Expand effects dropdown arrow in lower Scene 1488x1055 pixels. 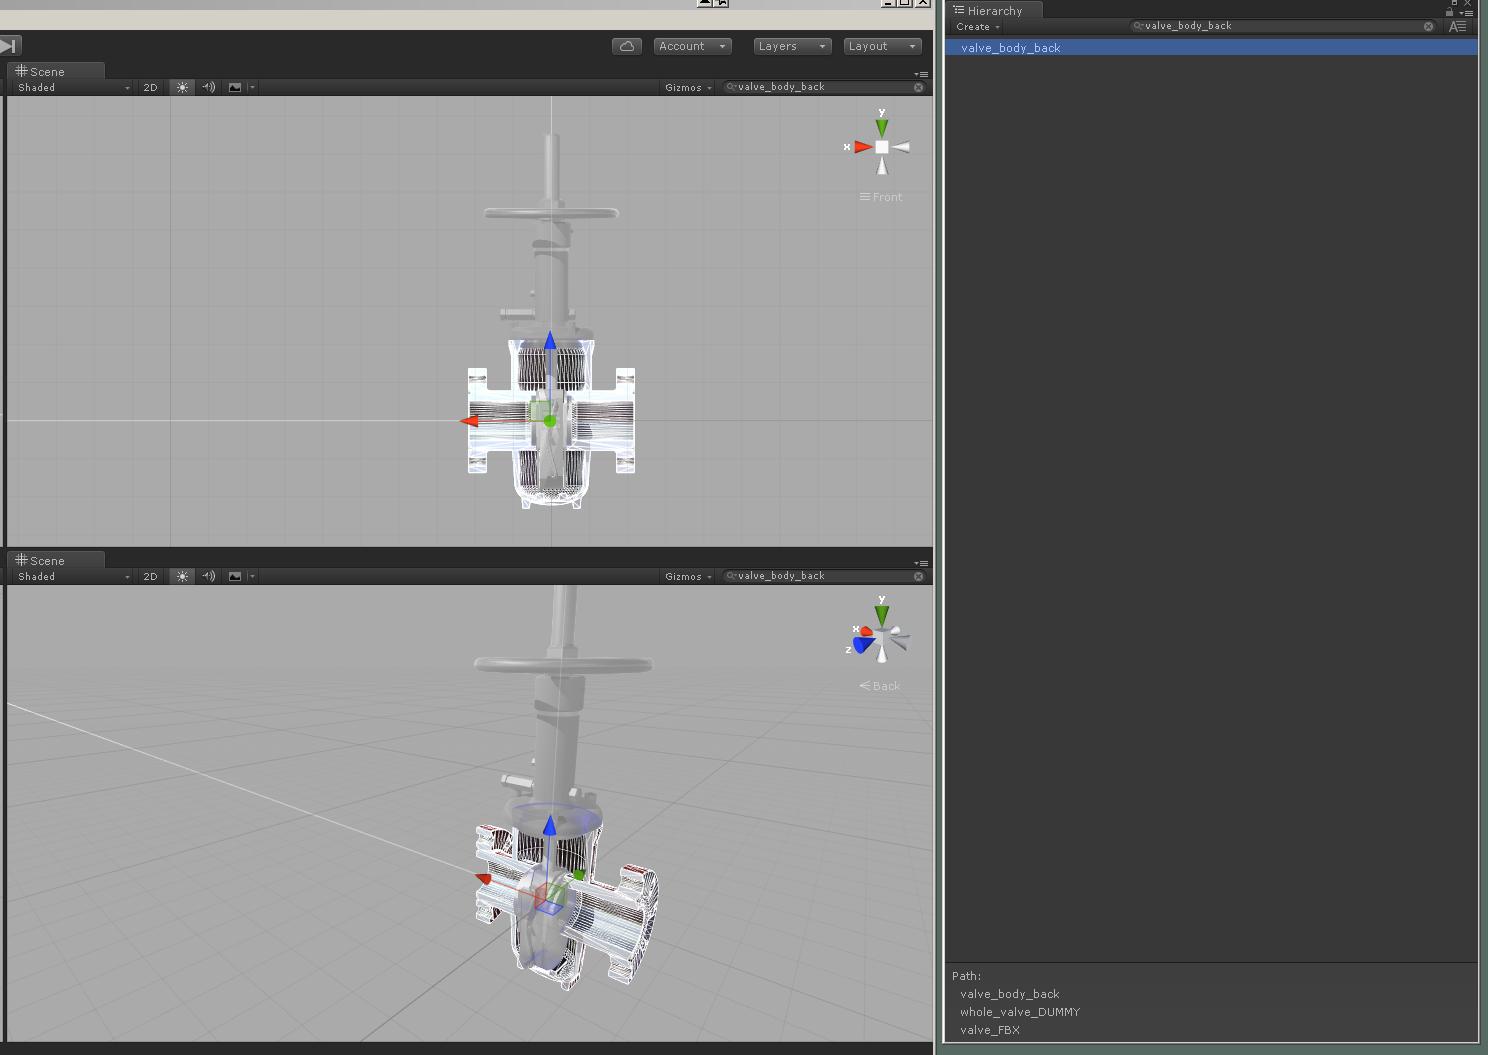252,577
